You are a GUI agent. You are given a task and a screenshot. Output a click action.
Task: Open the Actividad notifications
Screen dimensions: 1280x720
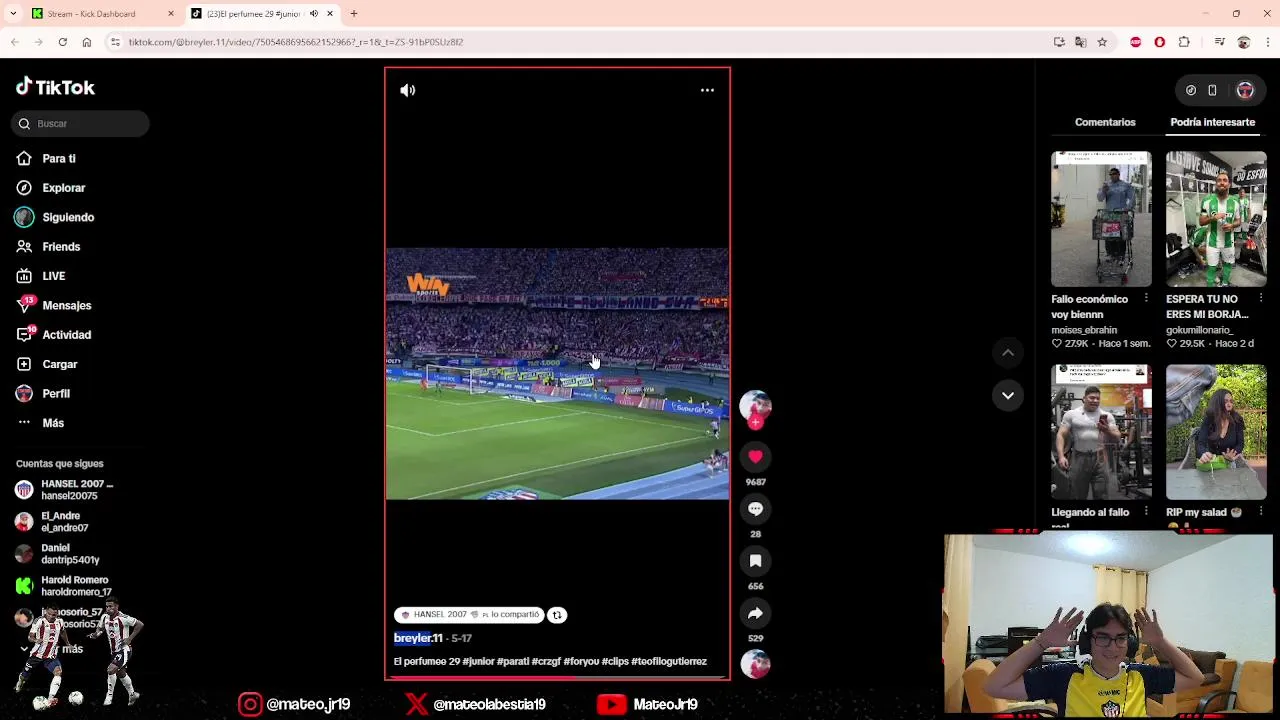click(x=54, y=334)
